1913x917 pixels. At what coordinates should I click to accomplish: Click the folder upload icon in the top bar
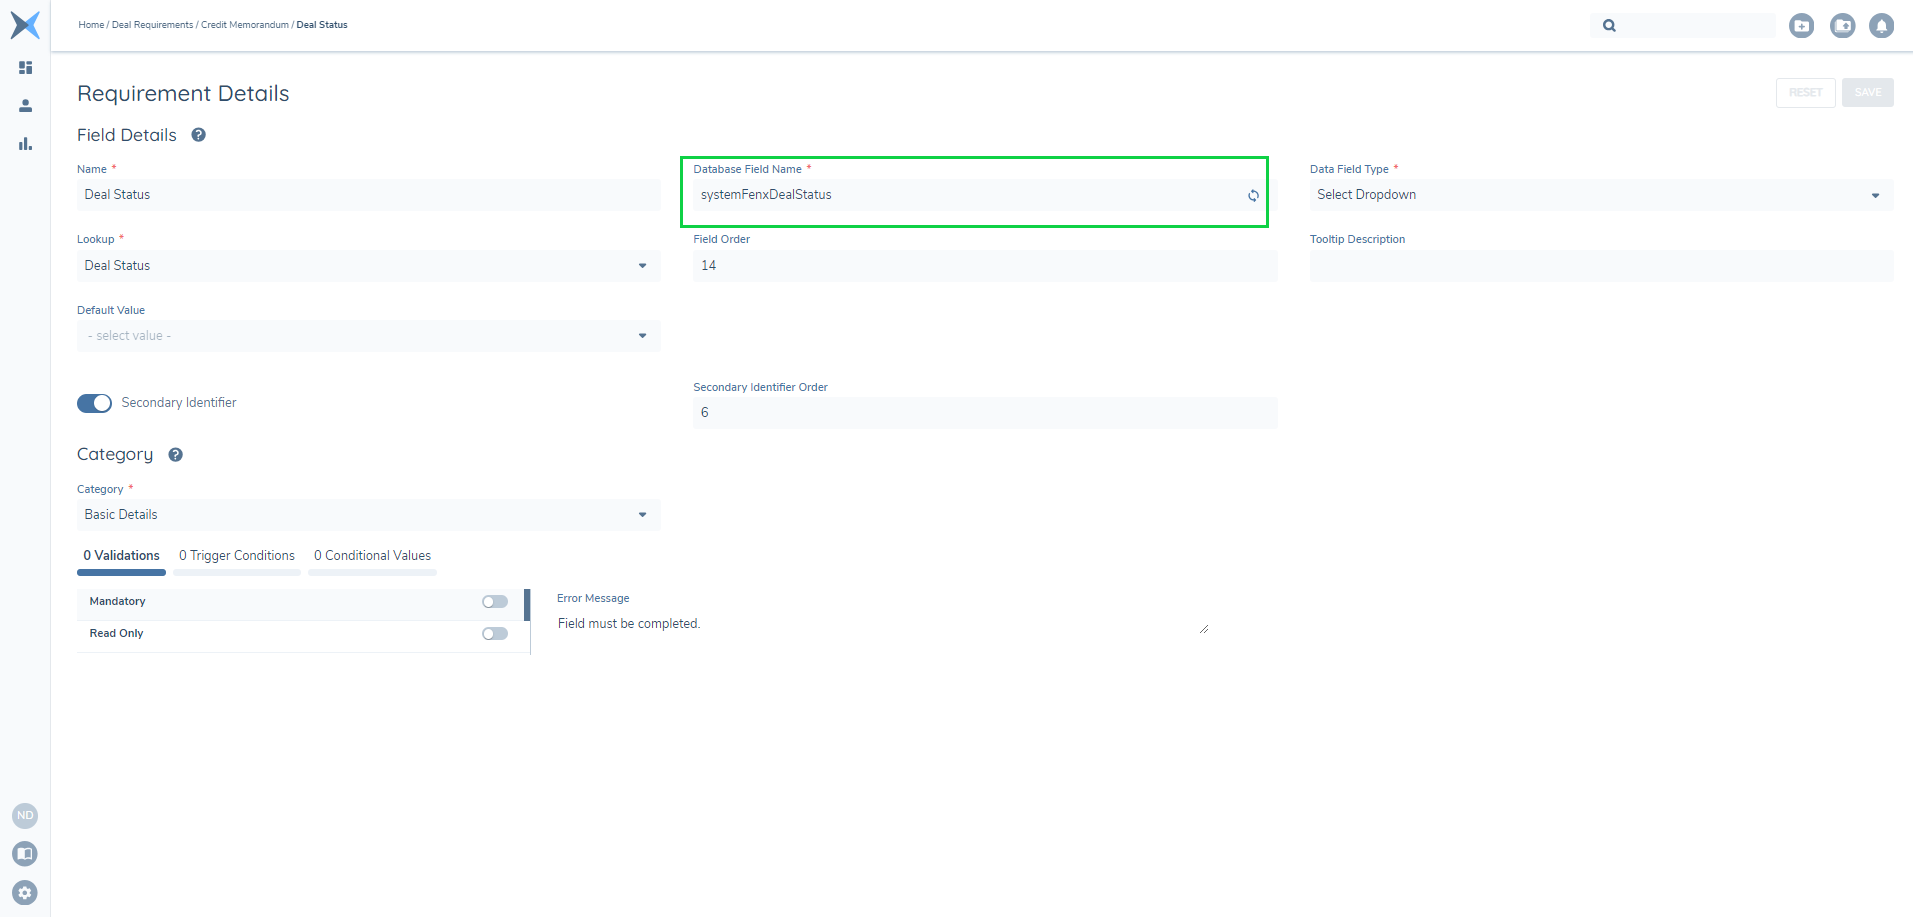(1842, 26)
